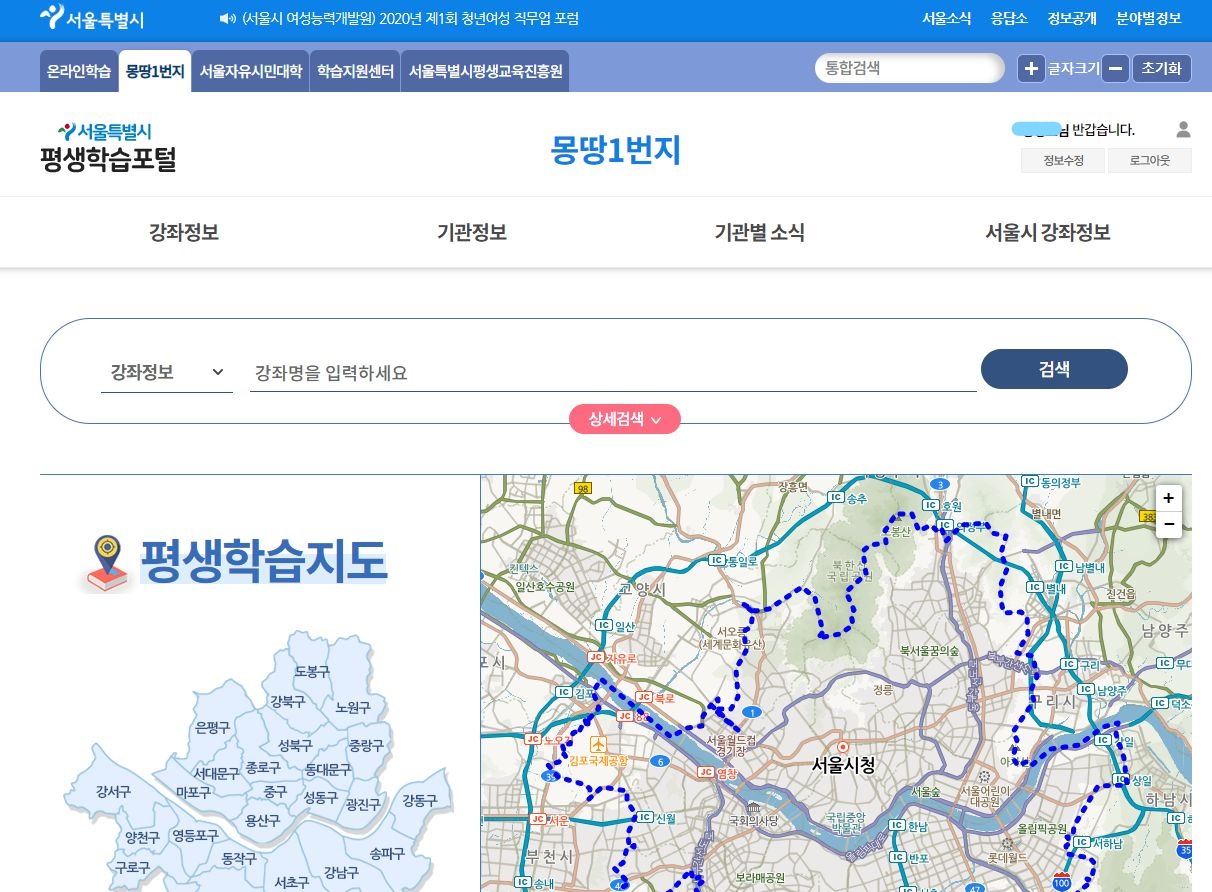Select 도봉구 on the district map
1212x892 pixels.
(x=312, y=671)
